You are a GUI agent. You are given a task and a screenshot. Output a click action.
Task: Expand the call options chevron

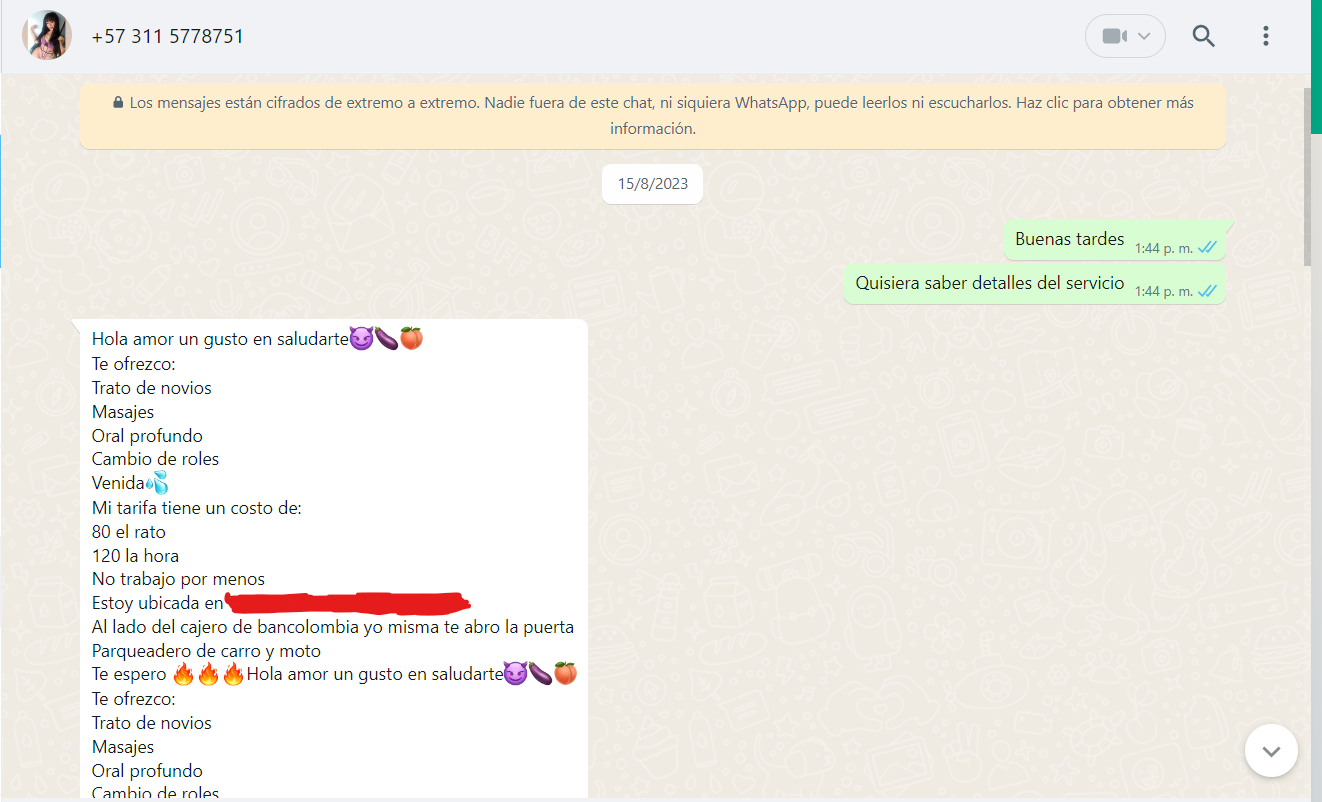pyautogui.click(x=1145, y=37)
